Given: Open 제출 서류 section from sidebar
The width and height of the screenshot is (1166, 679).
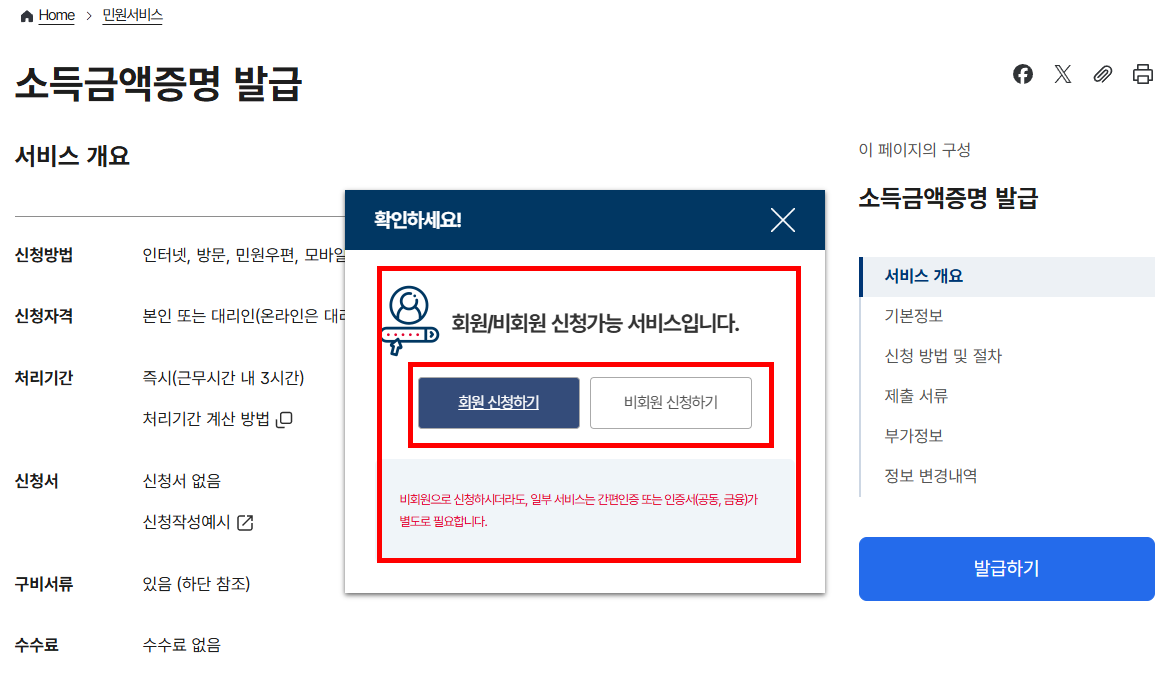Looking at the screenshot, I should tap(916, 396).
